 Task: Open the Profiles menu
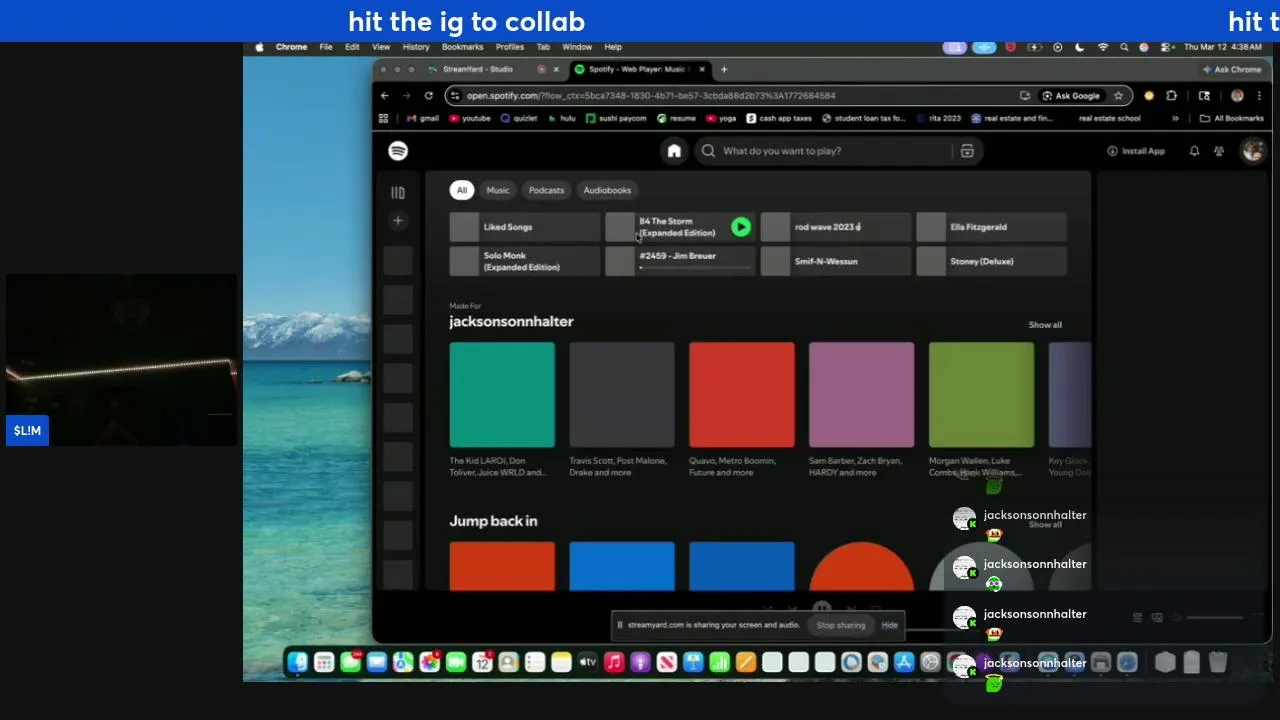click(x=510, y=47)
